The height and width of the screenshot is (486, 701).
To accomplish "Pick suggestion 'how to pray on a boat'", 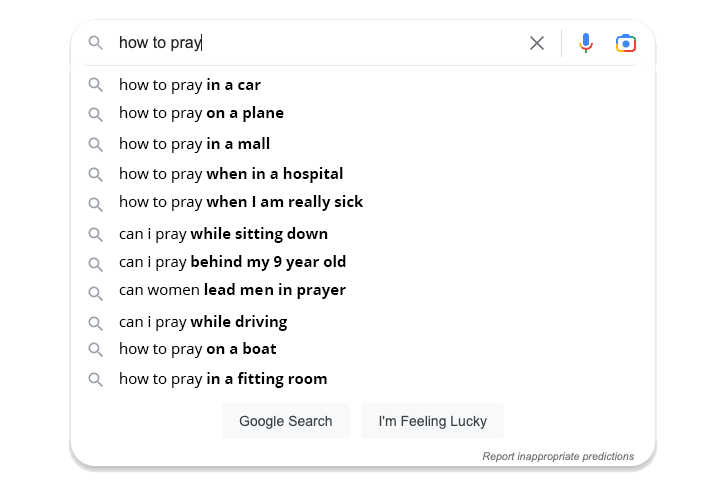I will pyautogui.click(x=198, y=349).
